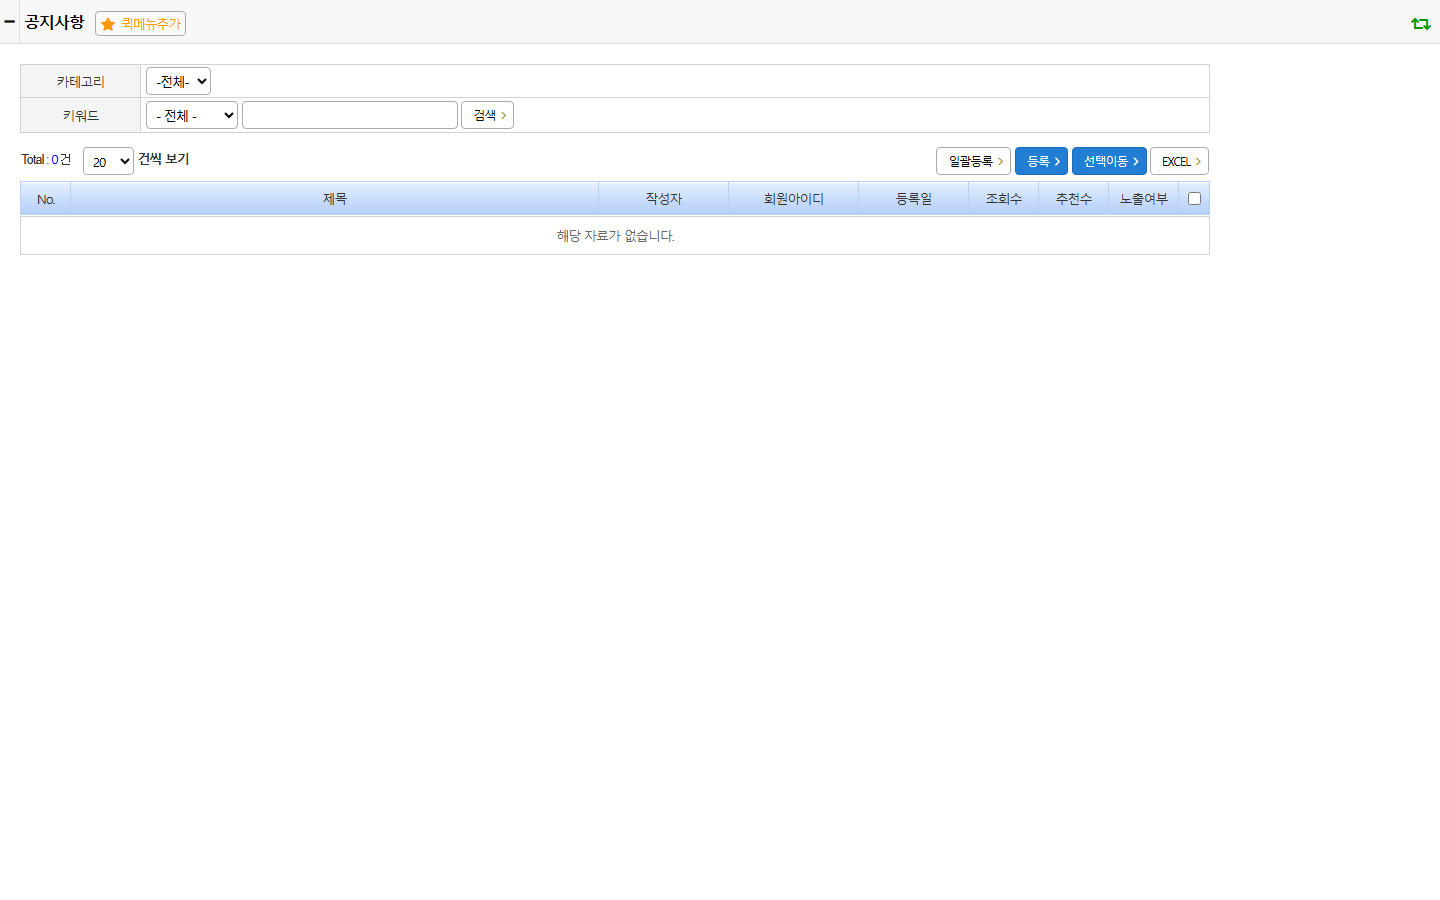The image size is (1440, 900).
Task: Focus the keyword search text box
Action: click(350, 115)
